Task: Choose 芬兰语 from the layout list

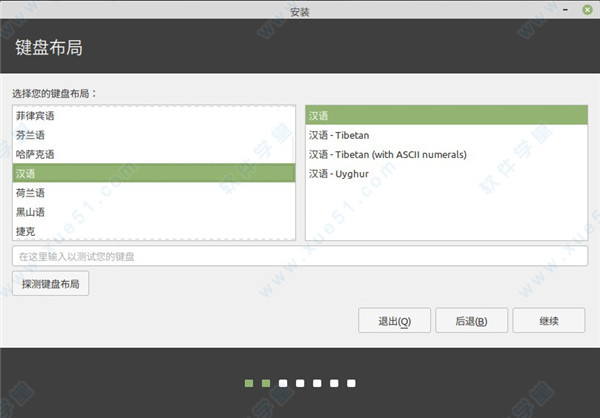Action: click(x=30, y=135)
